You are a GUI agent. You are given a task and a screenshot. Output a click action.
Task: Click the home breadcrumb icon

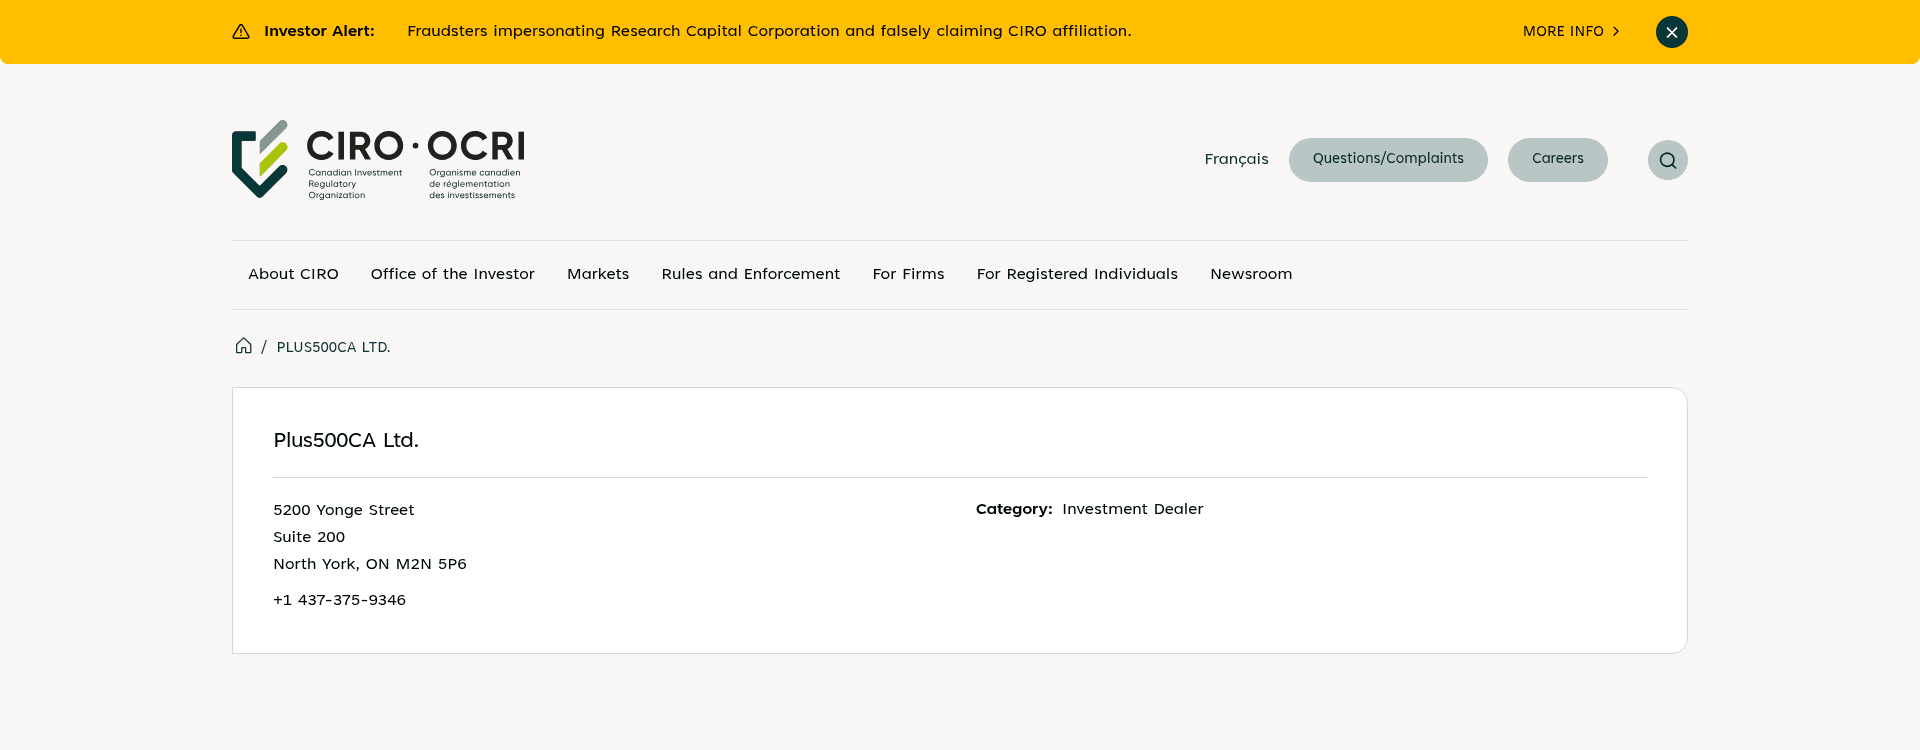point(243,346)
